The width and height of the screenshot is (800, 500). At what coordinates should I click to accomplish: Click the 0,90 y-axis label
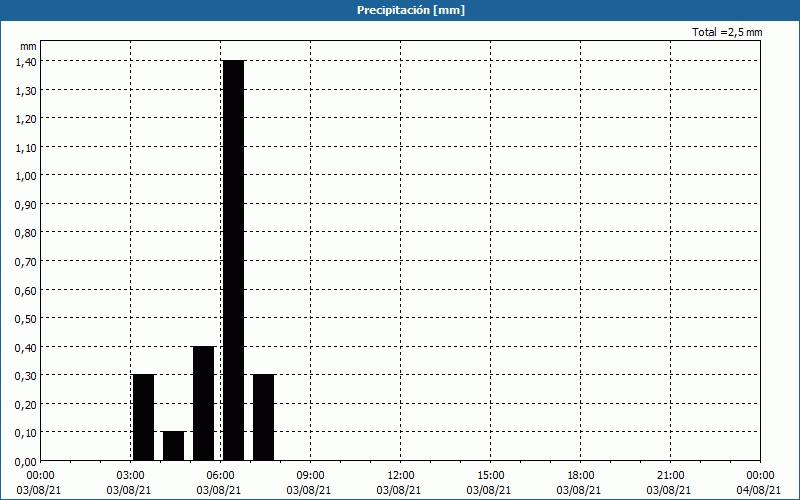[26, 205]
